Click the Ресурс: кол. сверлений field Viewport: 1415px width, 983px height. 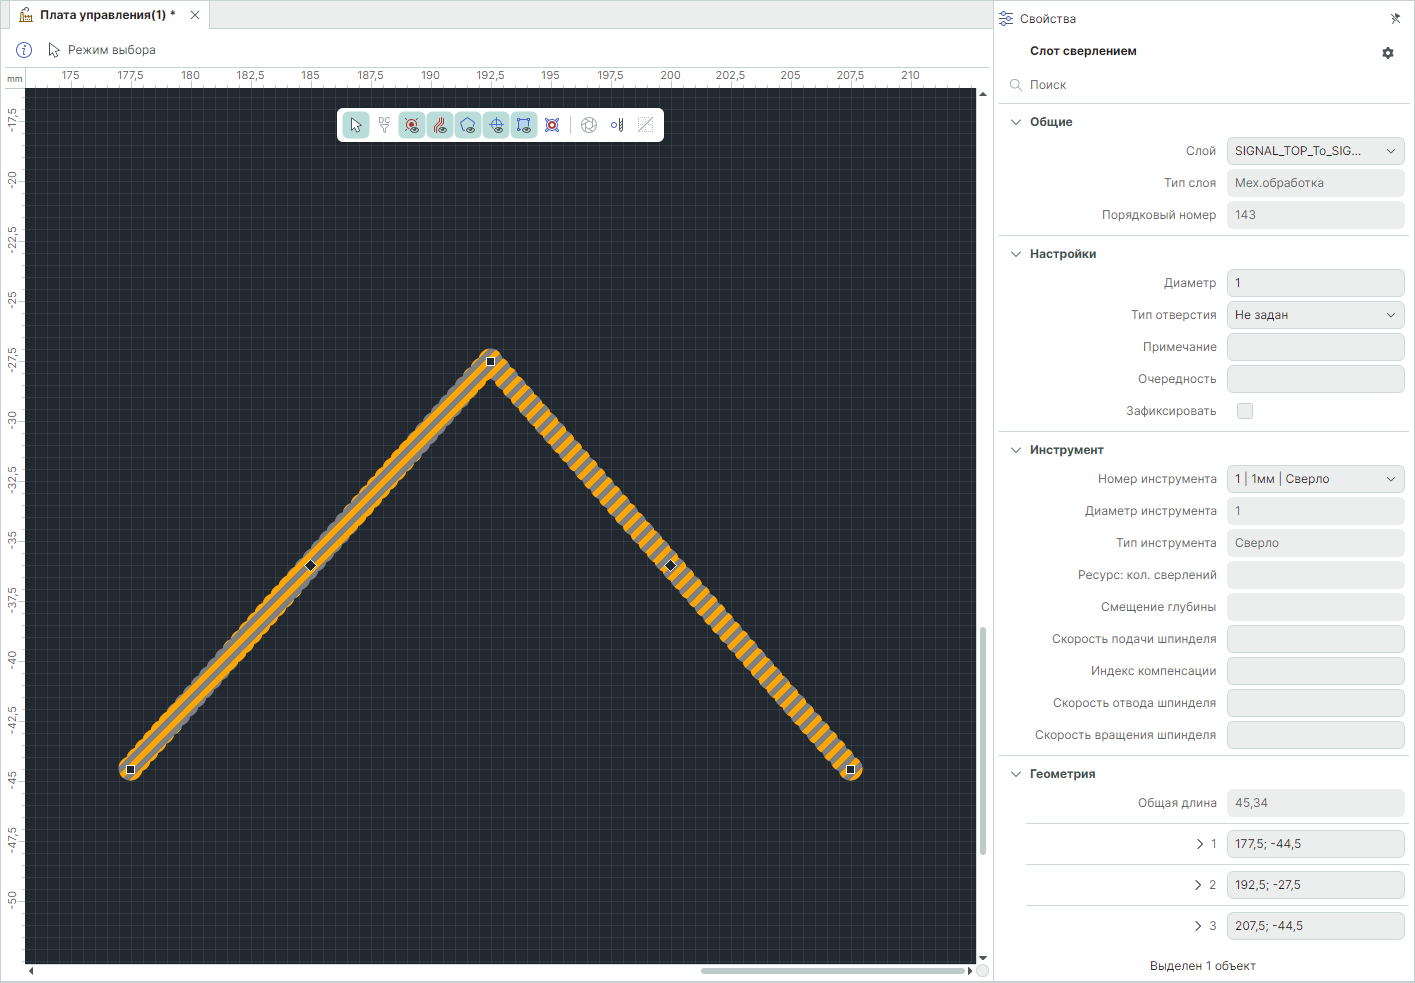click(x=1316, y=575)
